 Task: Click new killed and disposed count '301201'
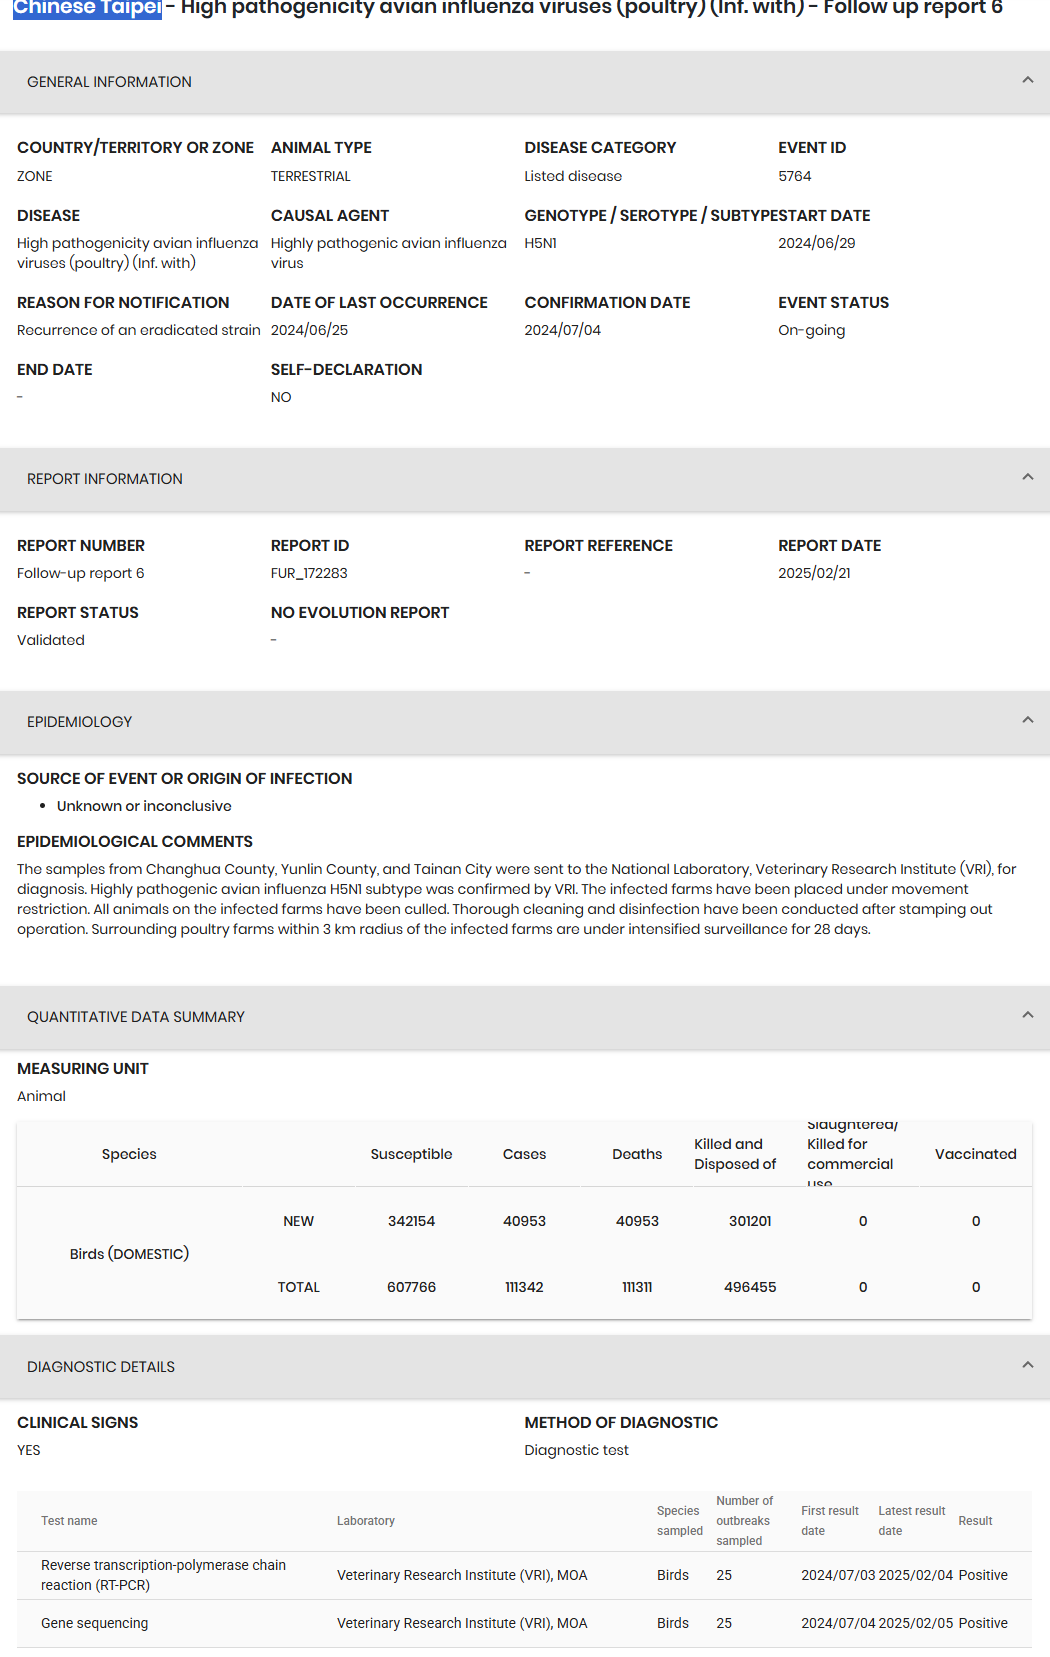(750, 1221)
